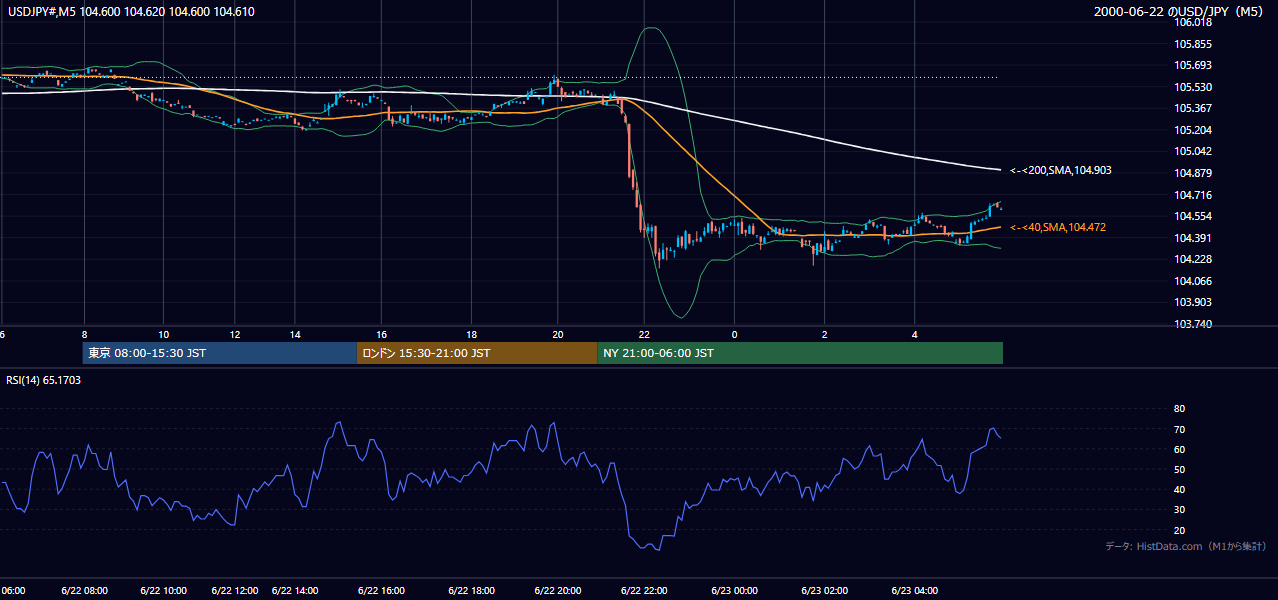Click the RSI scale value 80
1278x600 pixels.
pos(1179,409)
